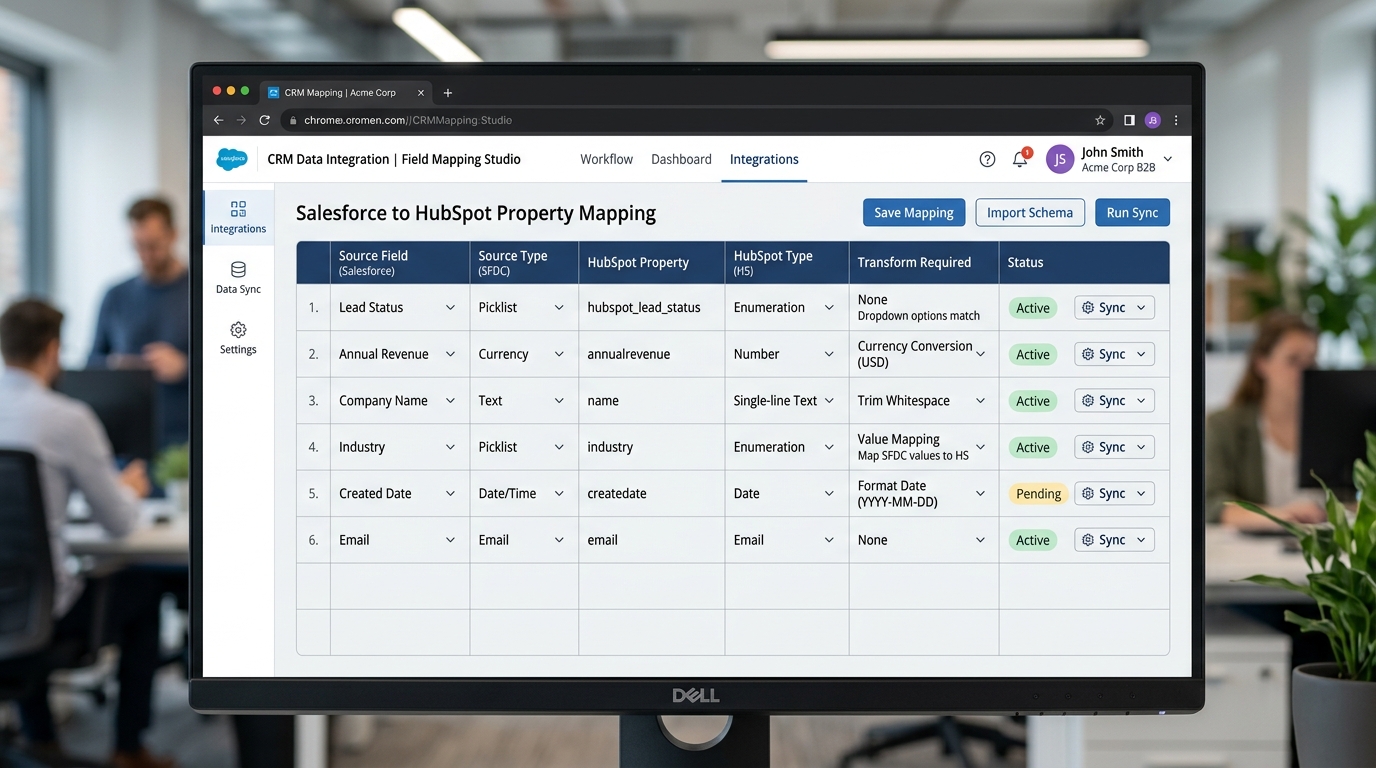Switch to the Dashboard tab
This screenshot has width=1376, height=768.
pyautogui.click(x=681, y=159)
